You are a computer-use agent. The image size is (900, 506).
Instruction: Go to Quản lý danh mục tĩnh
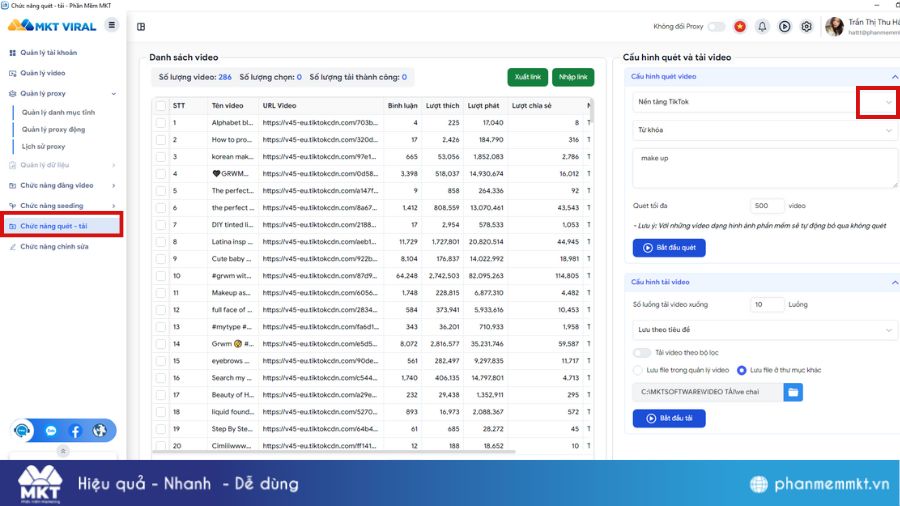pos(59,112)
